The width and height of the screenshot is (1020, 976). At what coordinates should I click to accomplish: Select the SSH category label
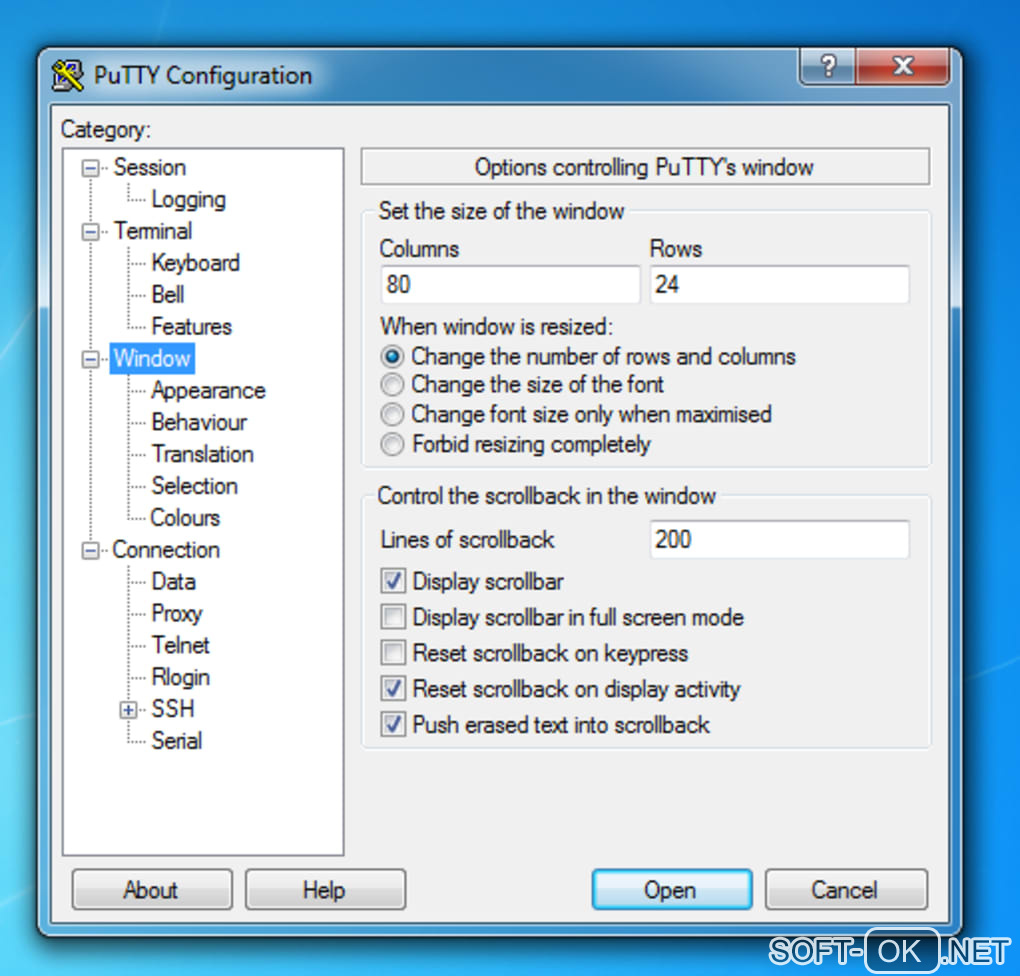pyautogui.click(x=172, y=709)
